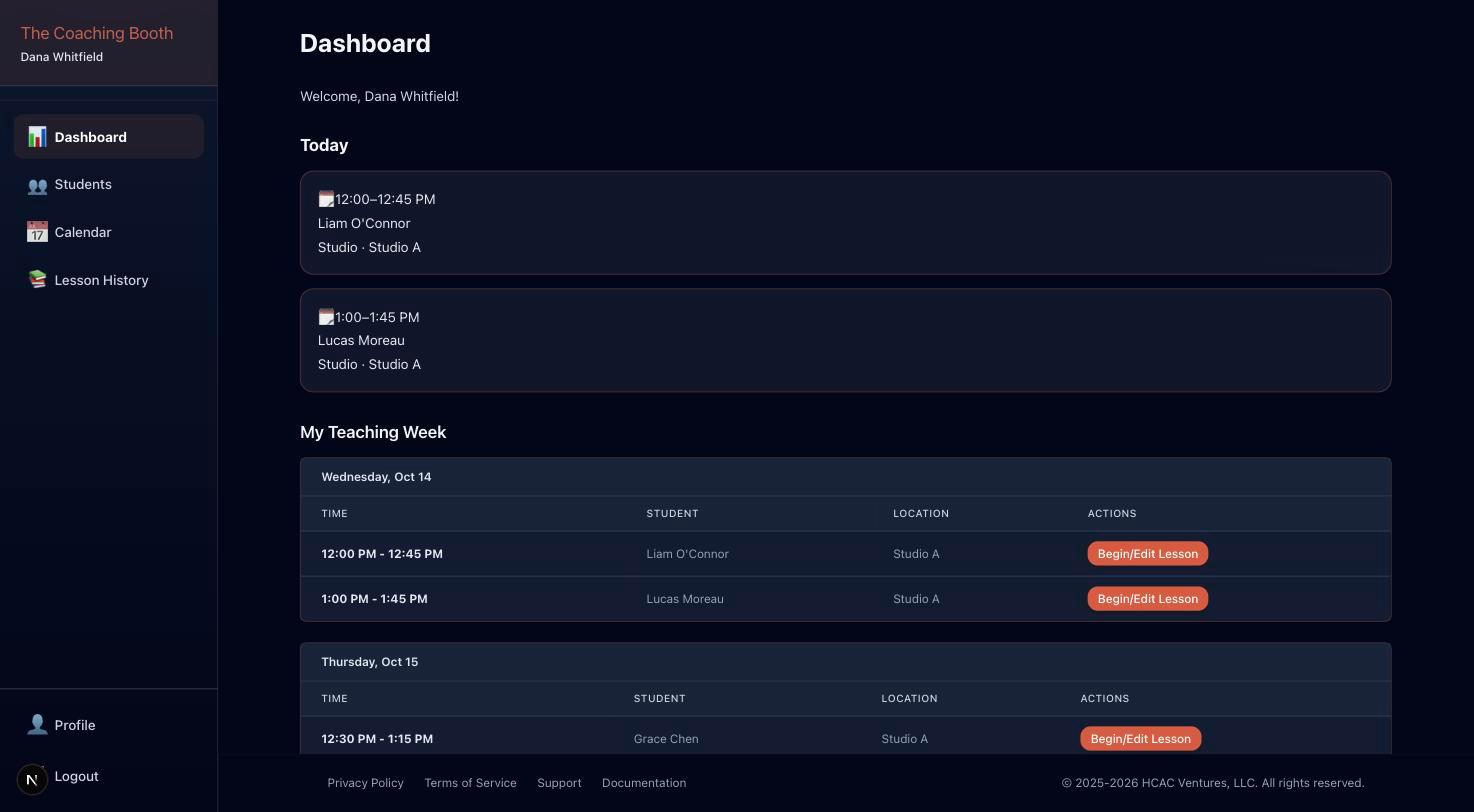Go to the Students page

[x=109, y=185]
